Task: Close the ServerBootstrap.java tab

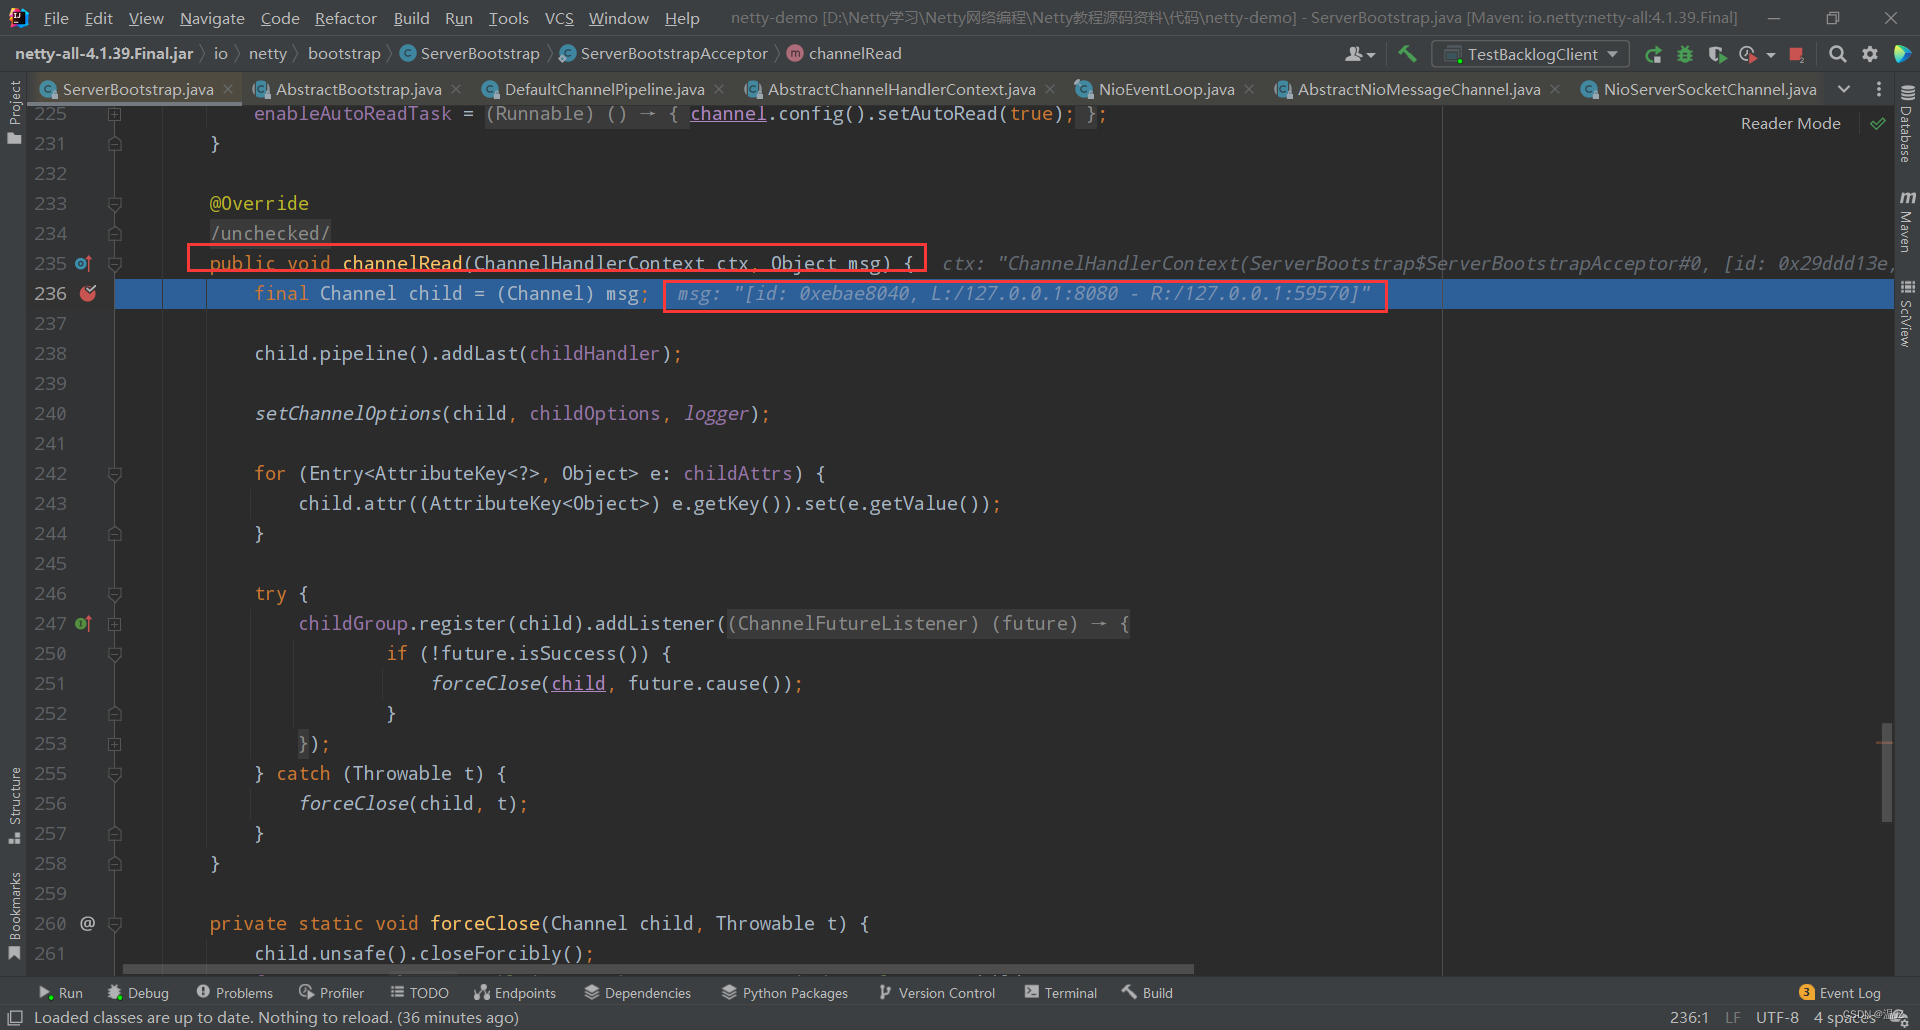Action: (x=228, y=89)
